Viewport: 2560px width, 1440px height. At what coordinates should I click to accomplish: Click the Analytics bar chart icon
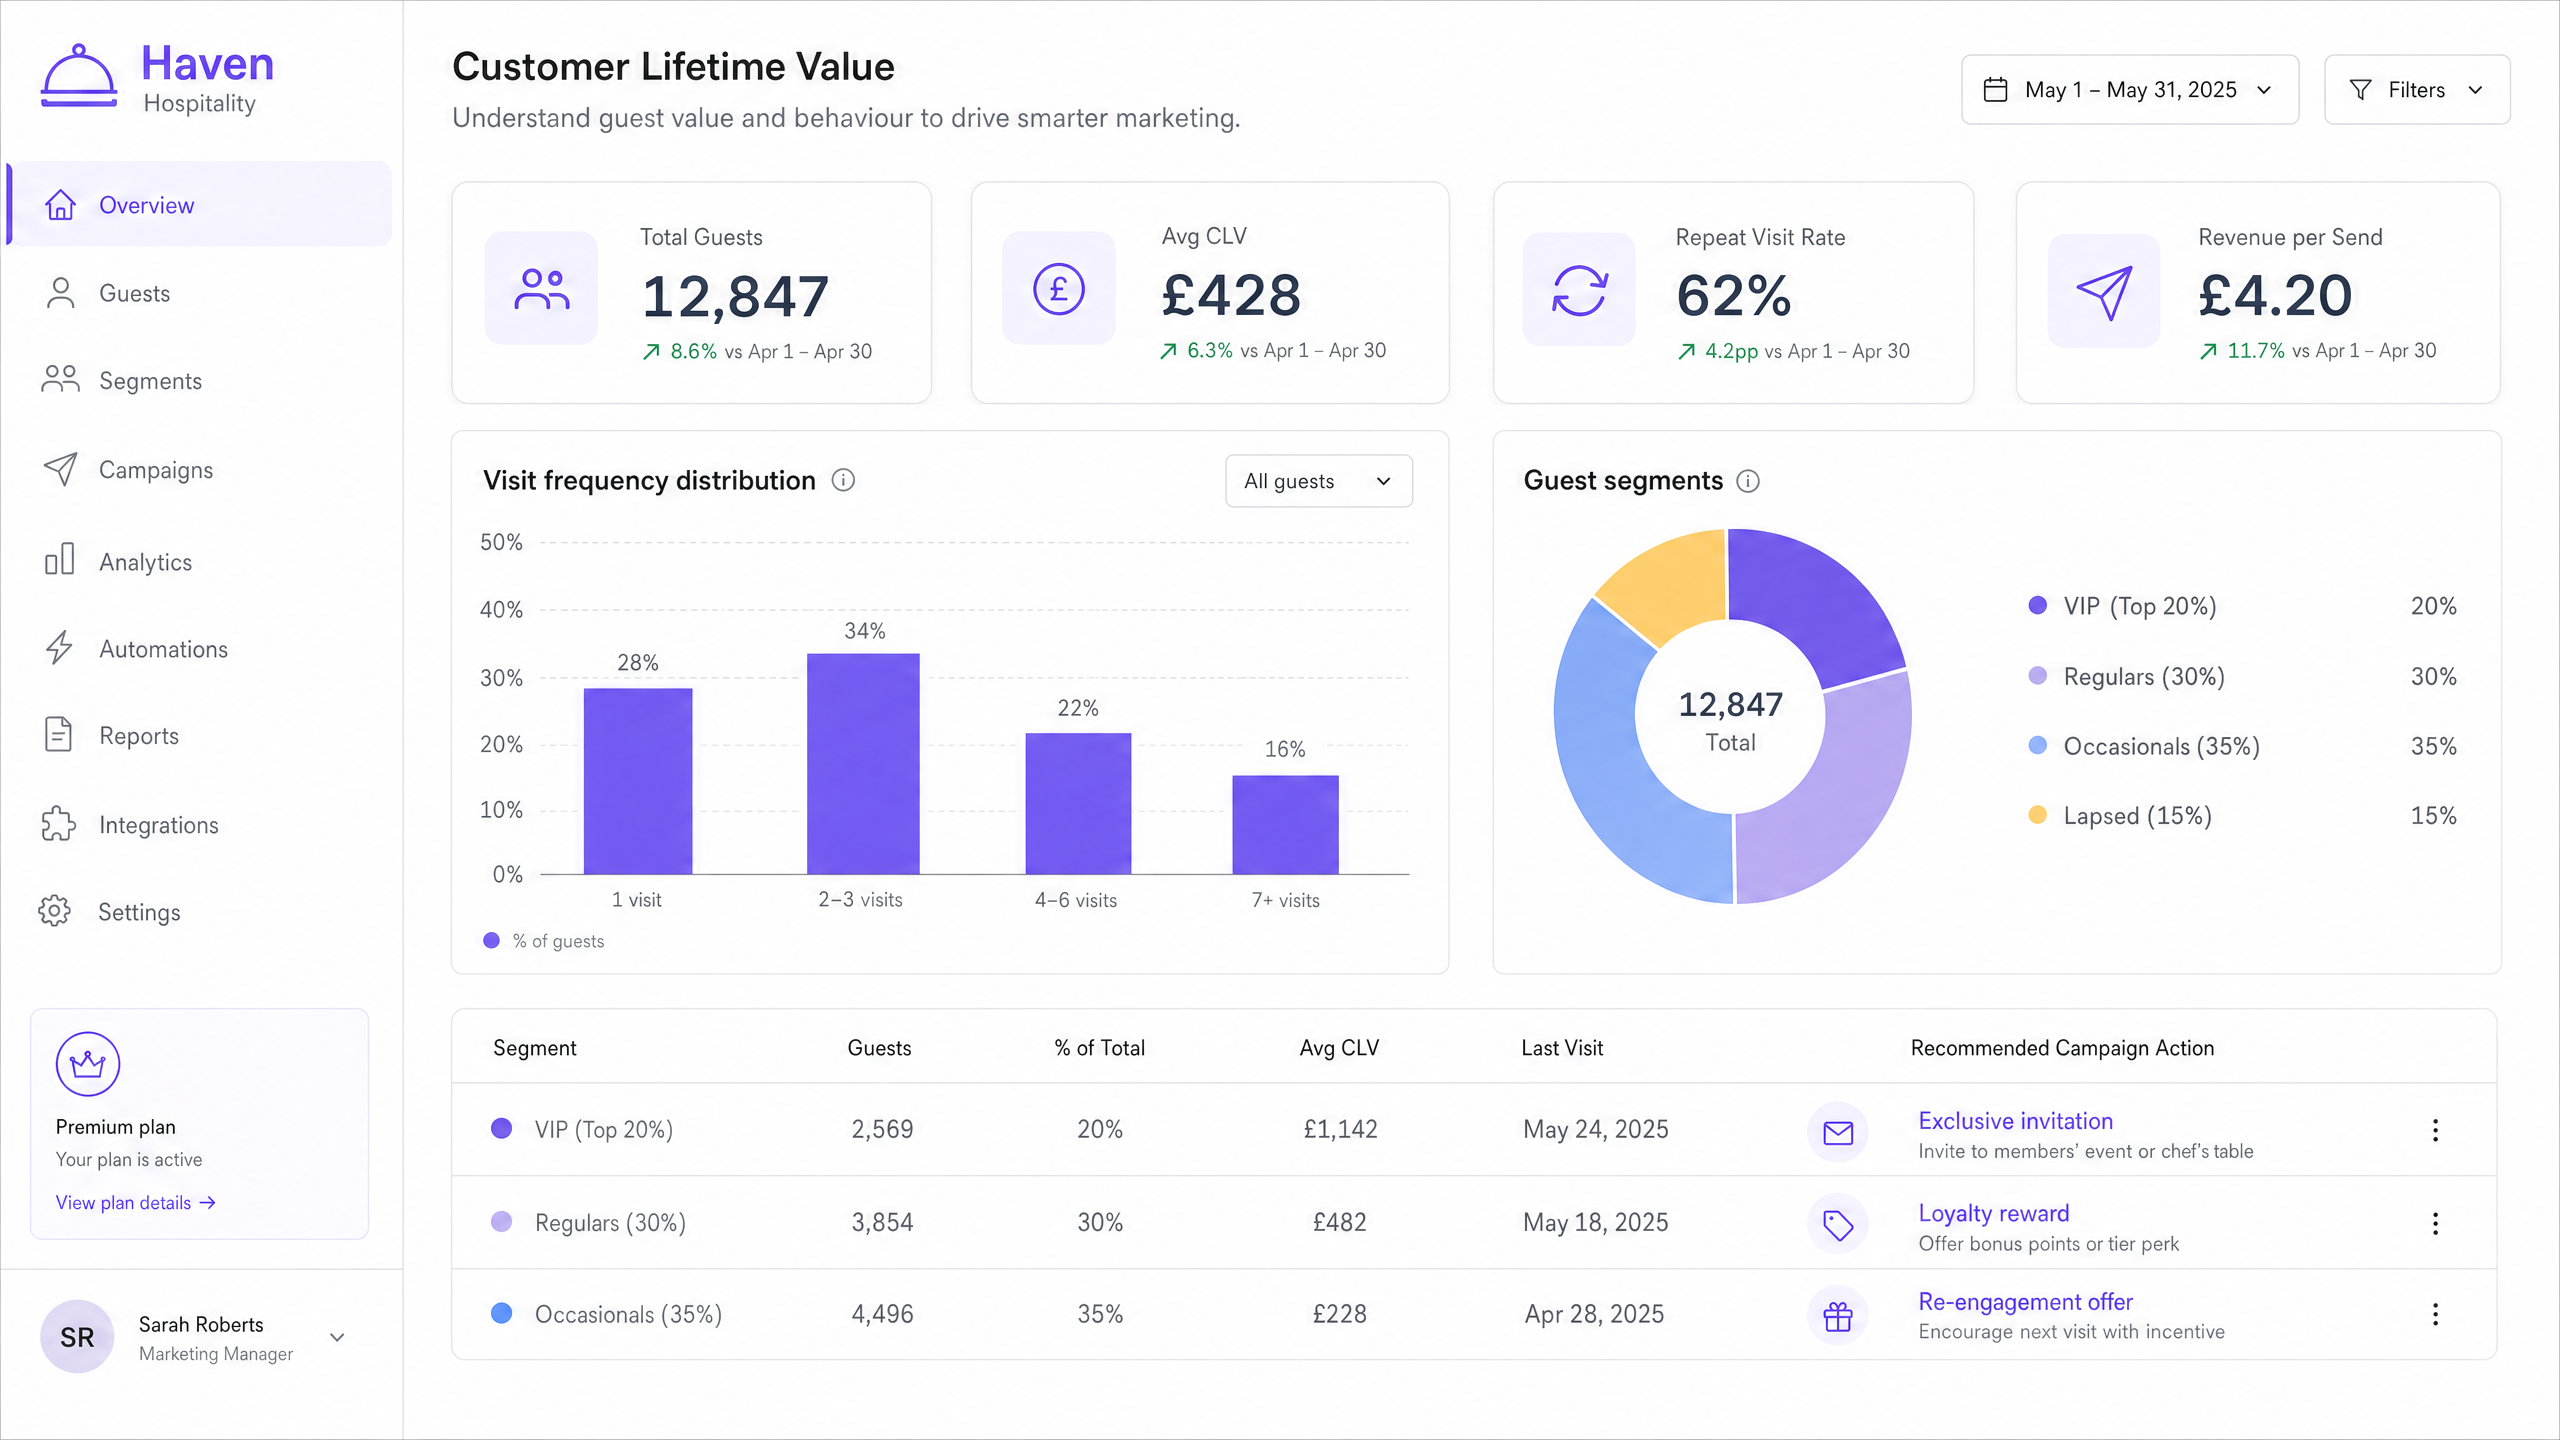[60, 560]
